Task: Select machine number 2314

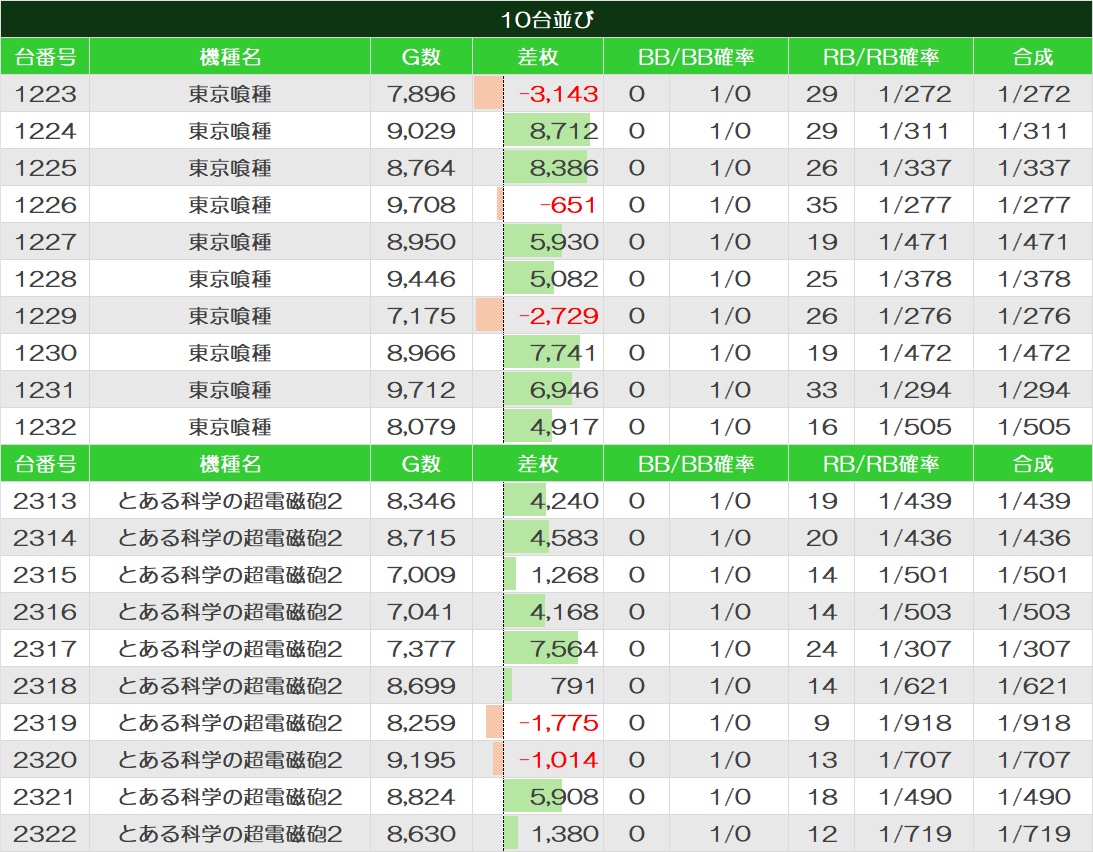Action: click(x=45, y=537)
